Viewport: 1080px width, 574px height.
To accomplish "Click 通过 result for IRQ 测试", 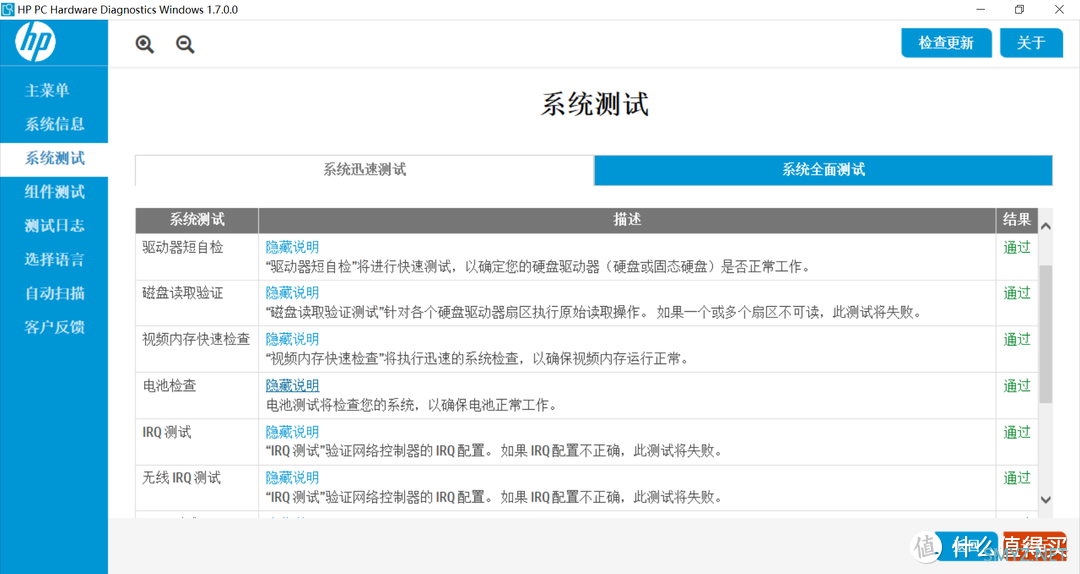I will tap(1017, 432).
